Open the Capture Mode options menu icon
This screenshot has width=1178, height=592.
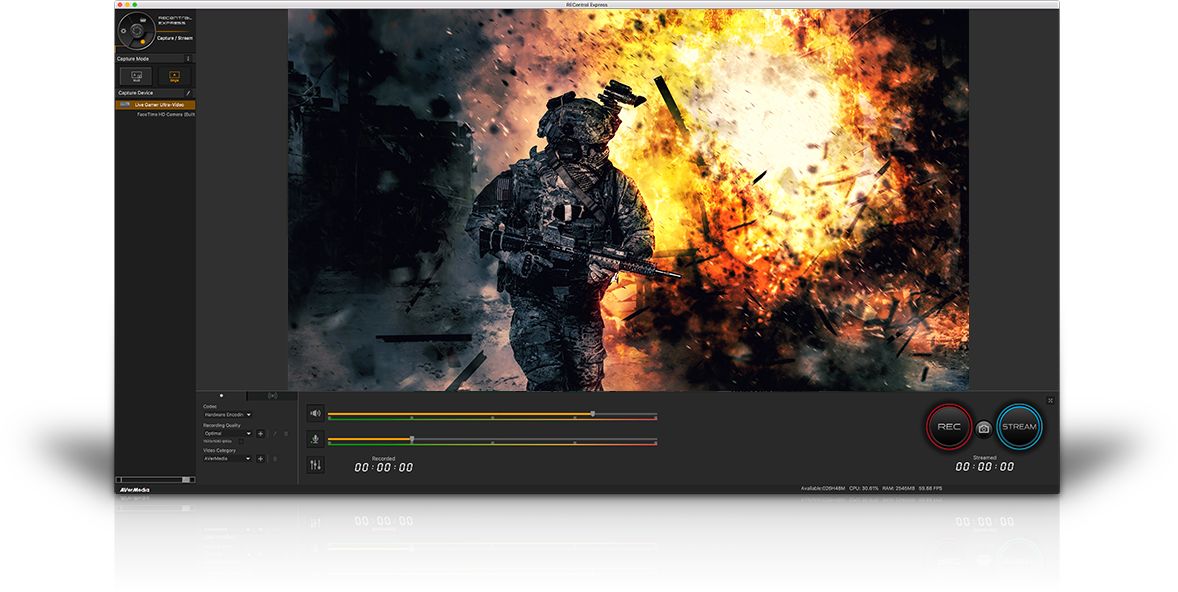(188, 59)
